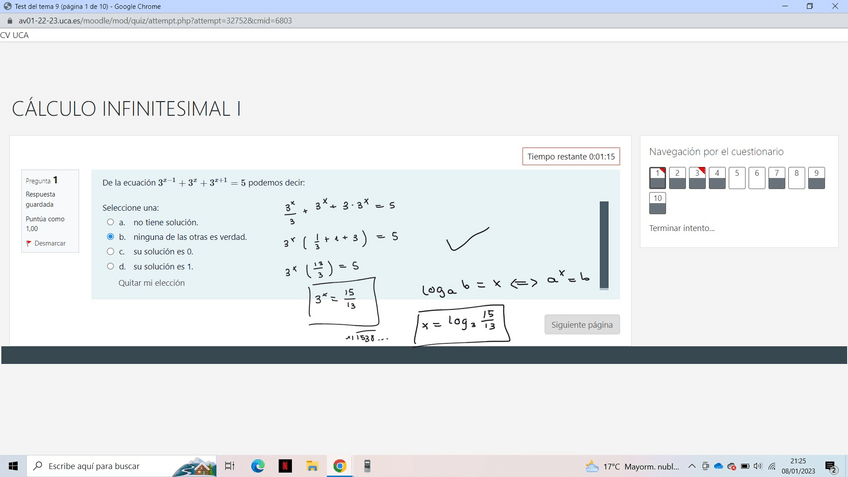Open Task View on the taskbar

click(x=229, y=466)
